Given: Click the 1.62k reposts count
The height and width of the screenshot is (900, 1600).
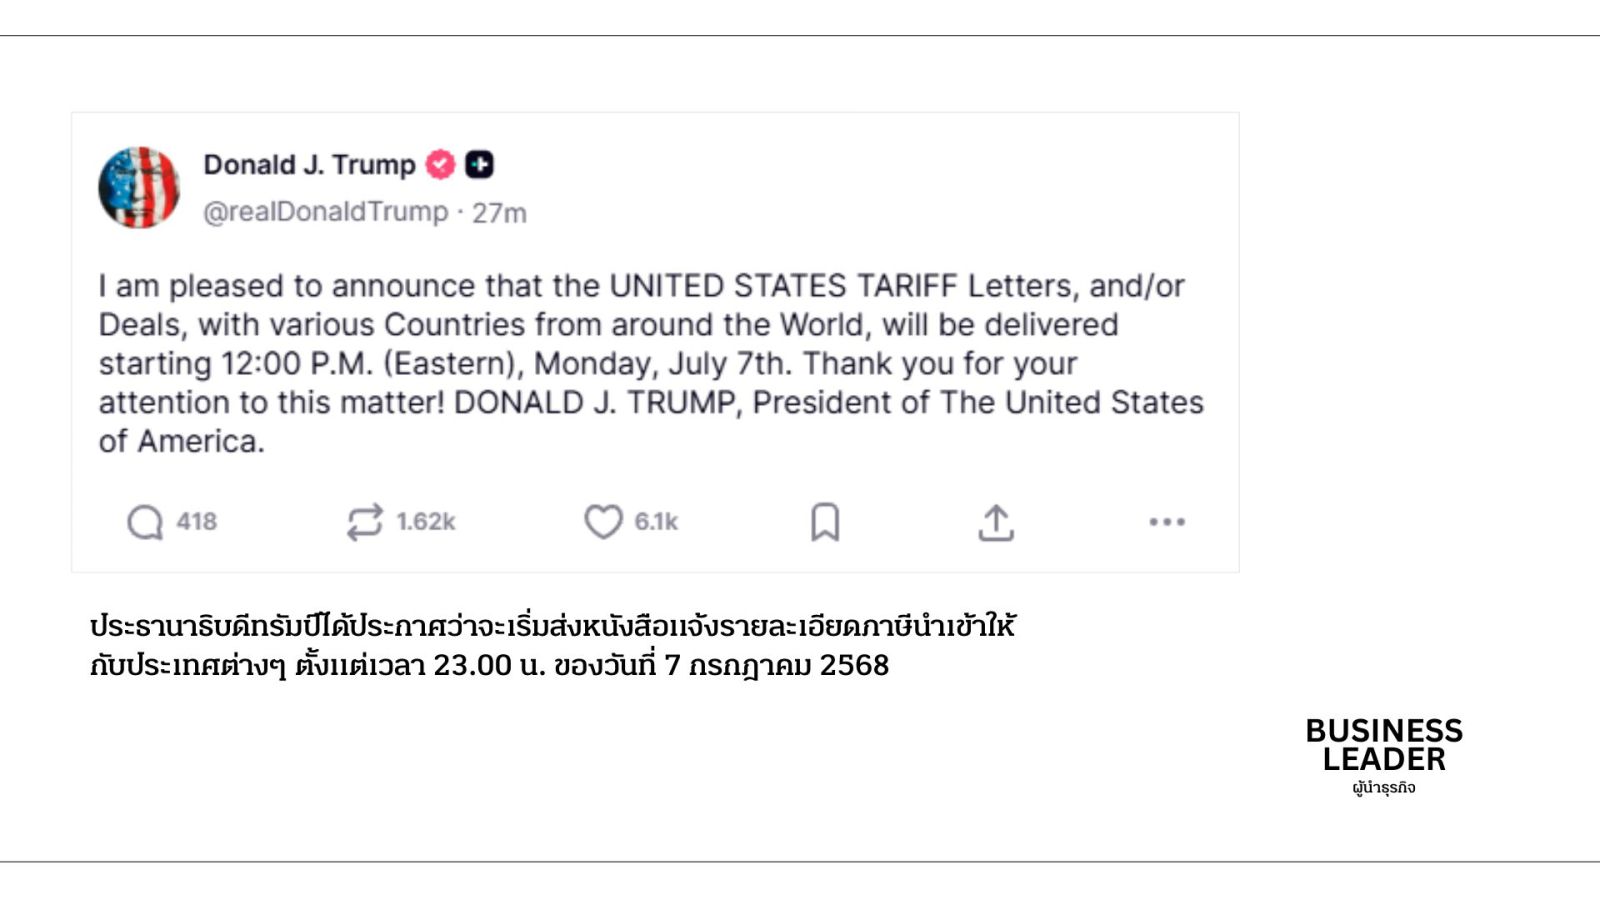Looking at the screenshot, I should click(426, 522).
